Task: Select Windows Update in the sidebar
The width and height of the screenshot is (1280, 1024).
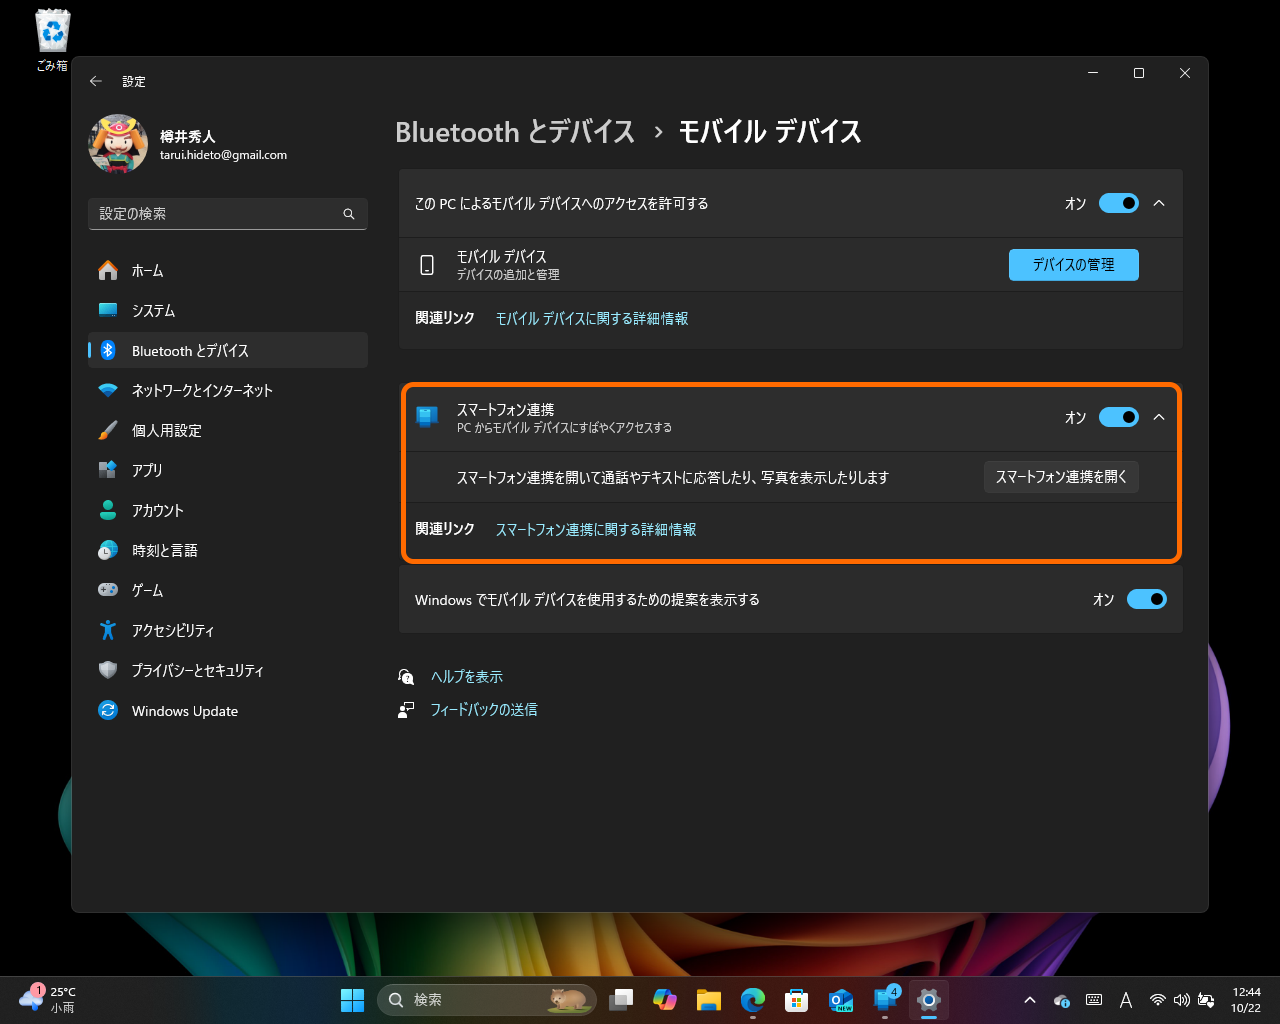Action: pyautogui.click(x=185, y=710)
